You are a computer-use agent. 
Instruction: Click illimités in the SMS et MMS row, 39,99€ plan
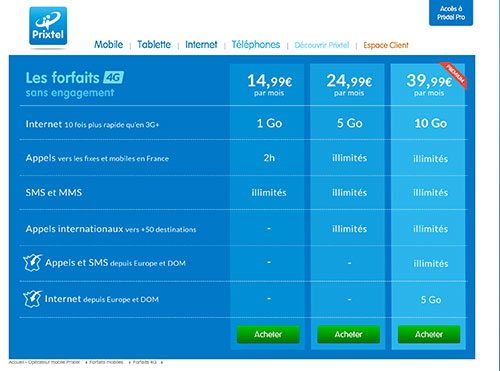[431, 192]
